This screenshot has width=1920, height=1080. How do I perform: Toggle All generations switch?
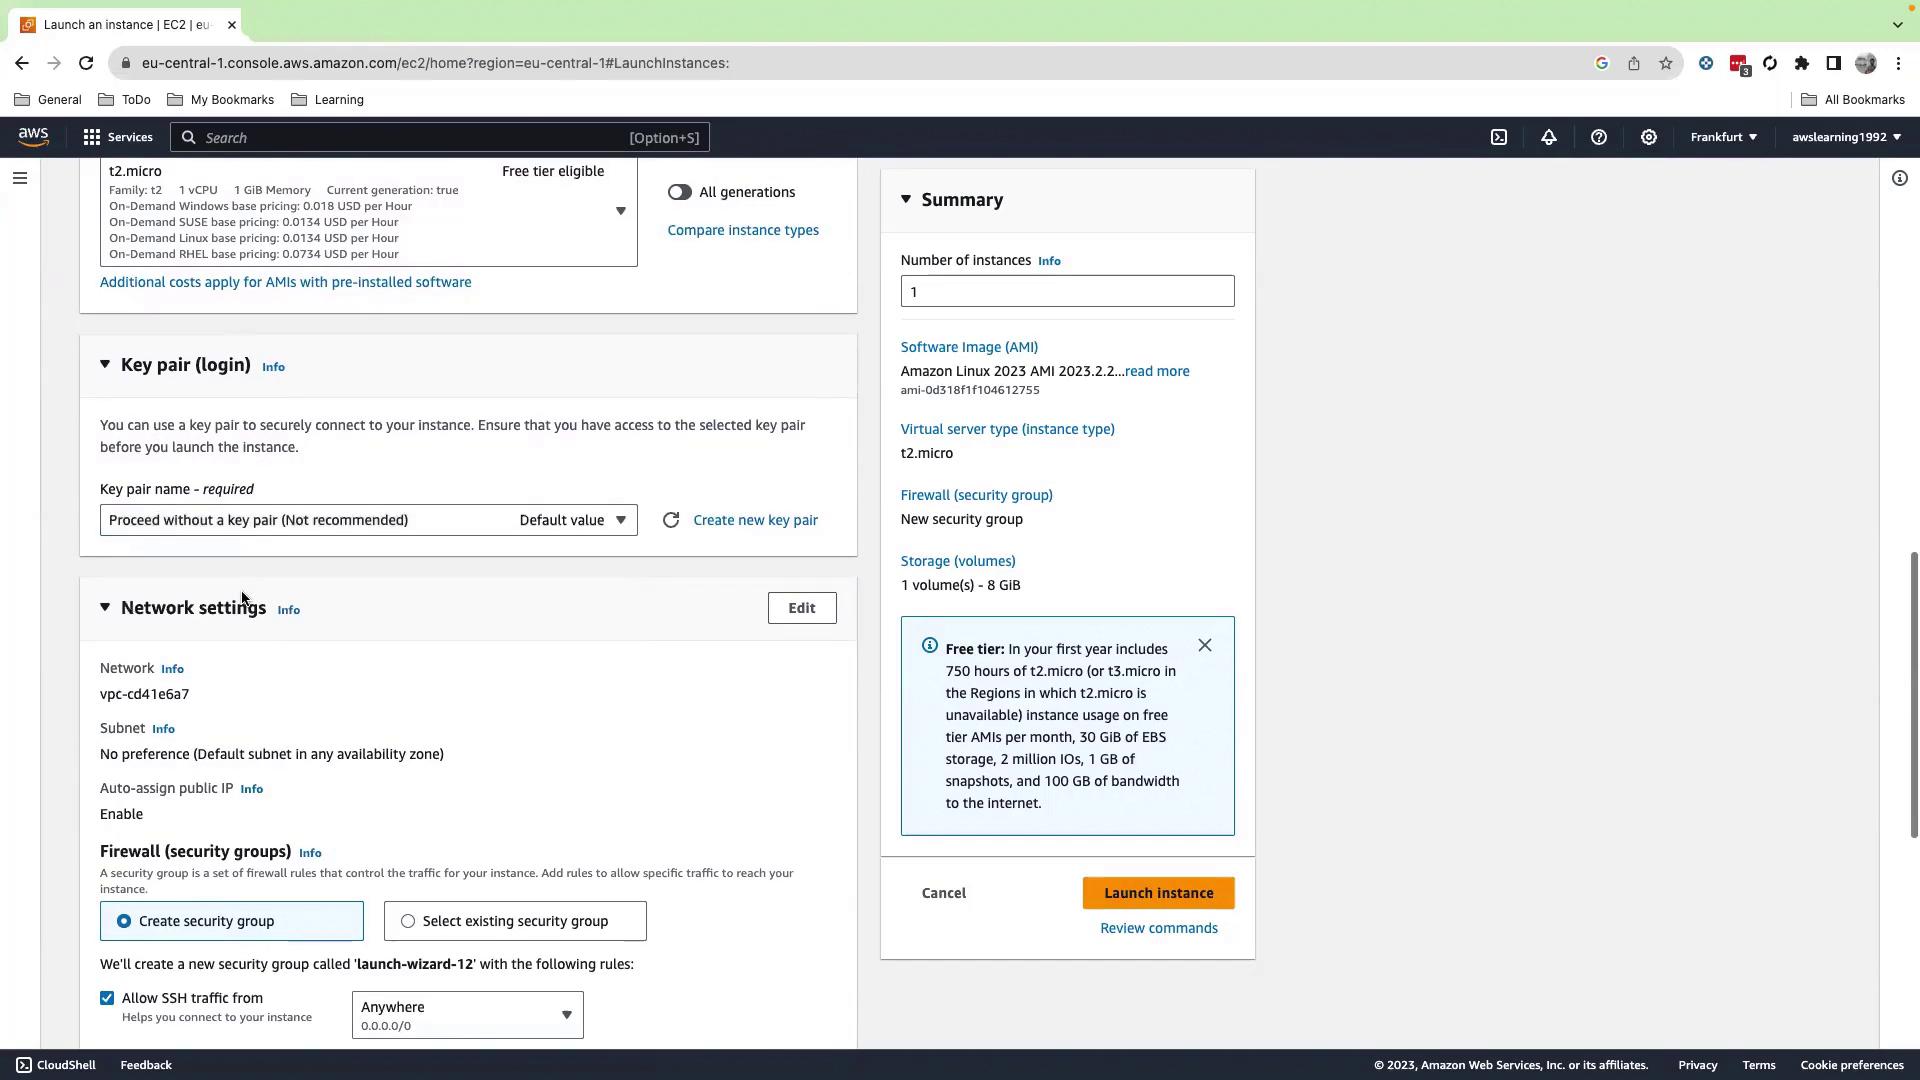click(x=680, y=192)
